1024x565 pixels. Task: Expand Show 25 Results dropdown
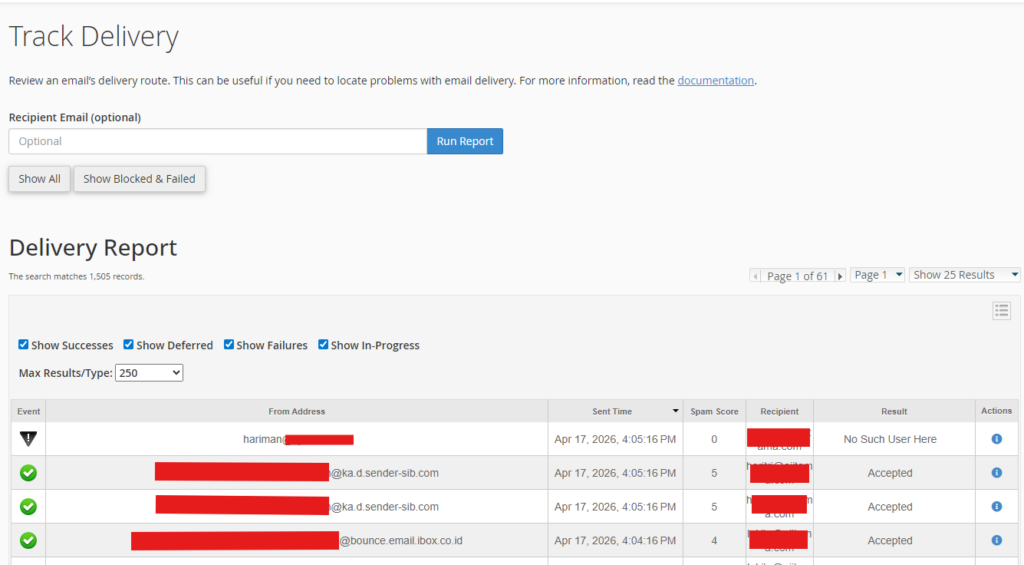[x=964, y=275]
